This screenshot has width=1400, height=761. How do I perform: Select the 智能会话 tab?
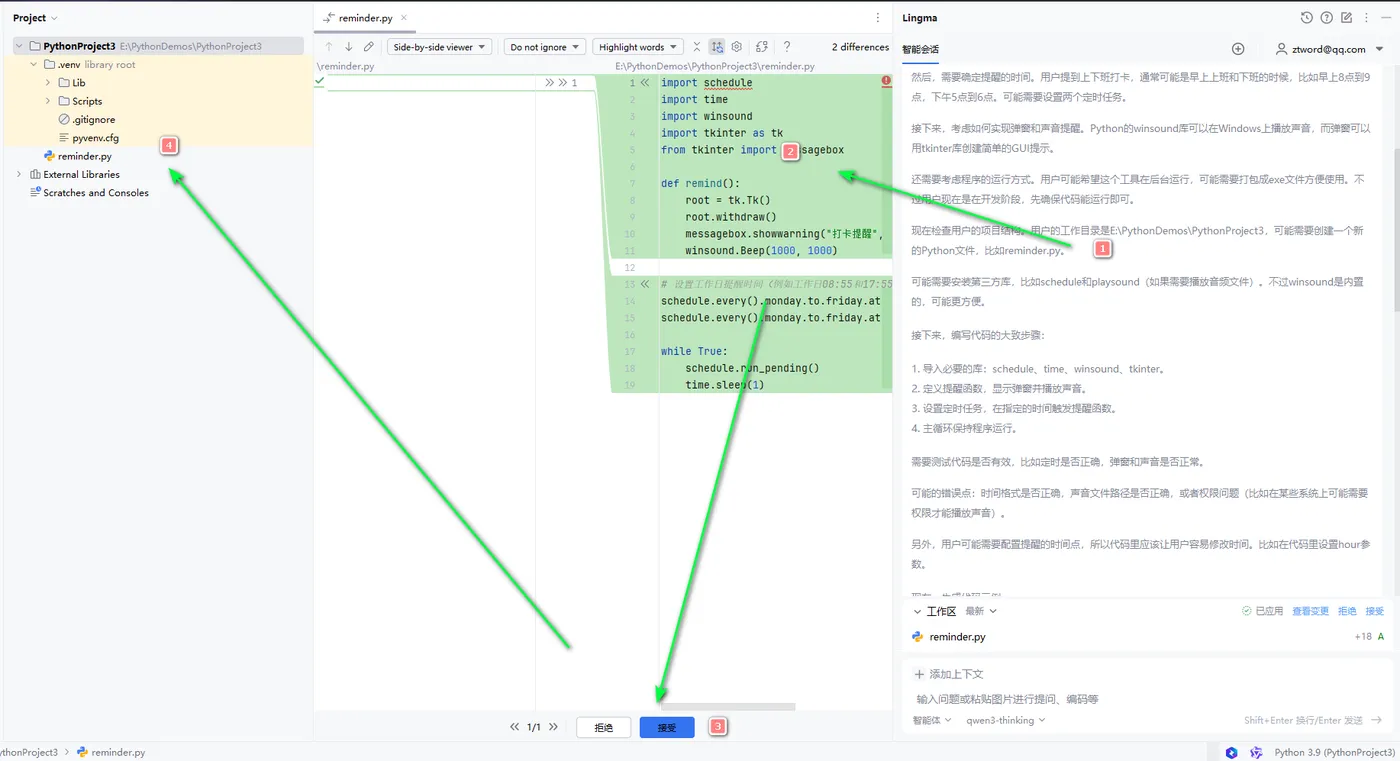[x=920, y=49]
